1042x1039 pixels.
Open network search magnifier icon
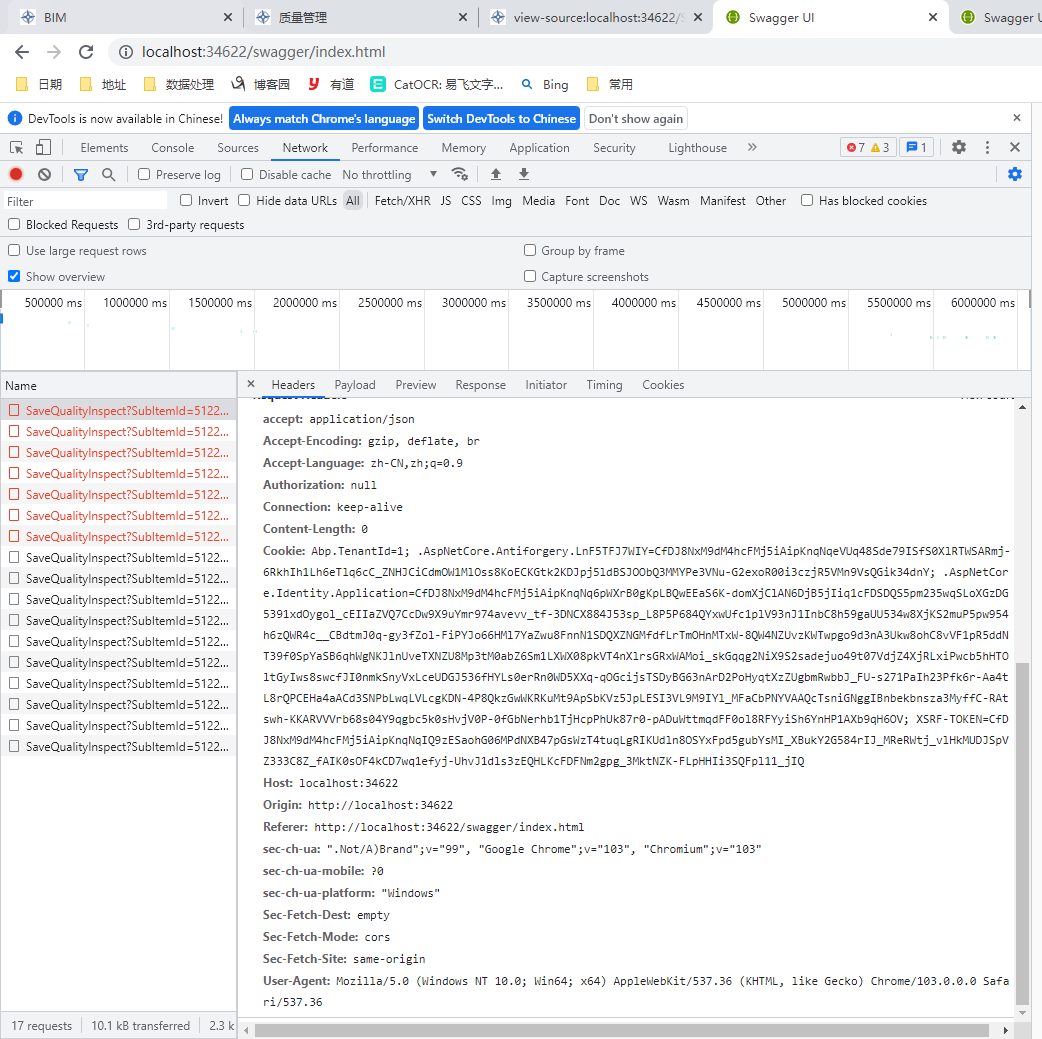click(x=108, y=174)
